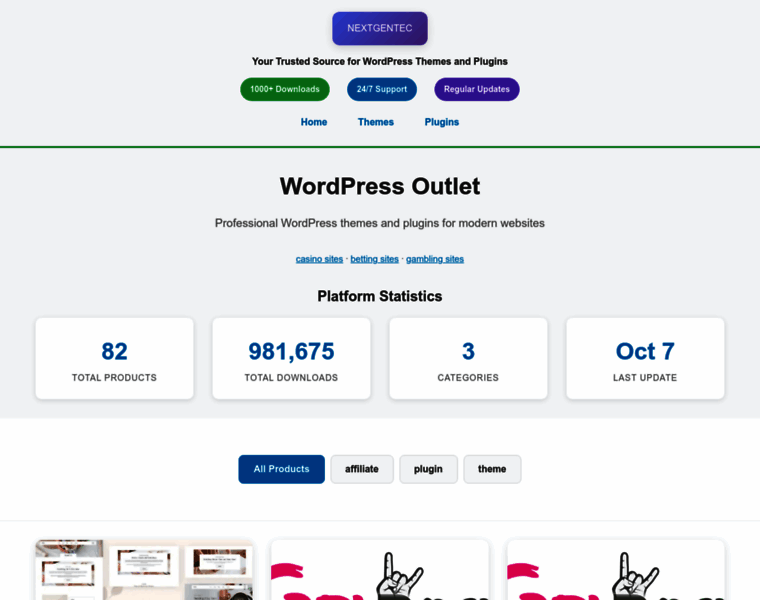760x600 pixels.
Task: Click the Regular Updates badge
Action: (x=476, y=89)
